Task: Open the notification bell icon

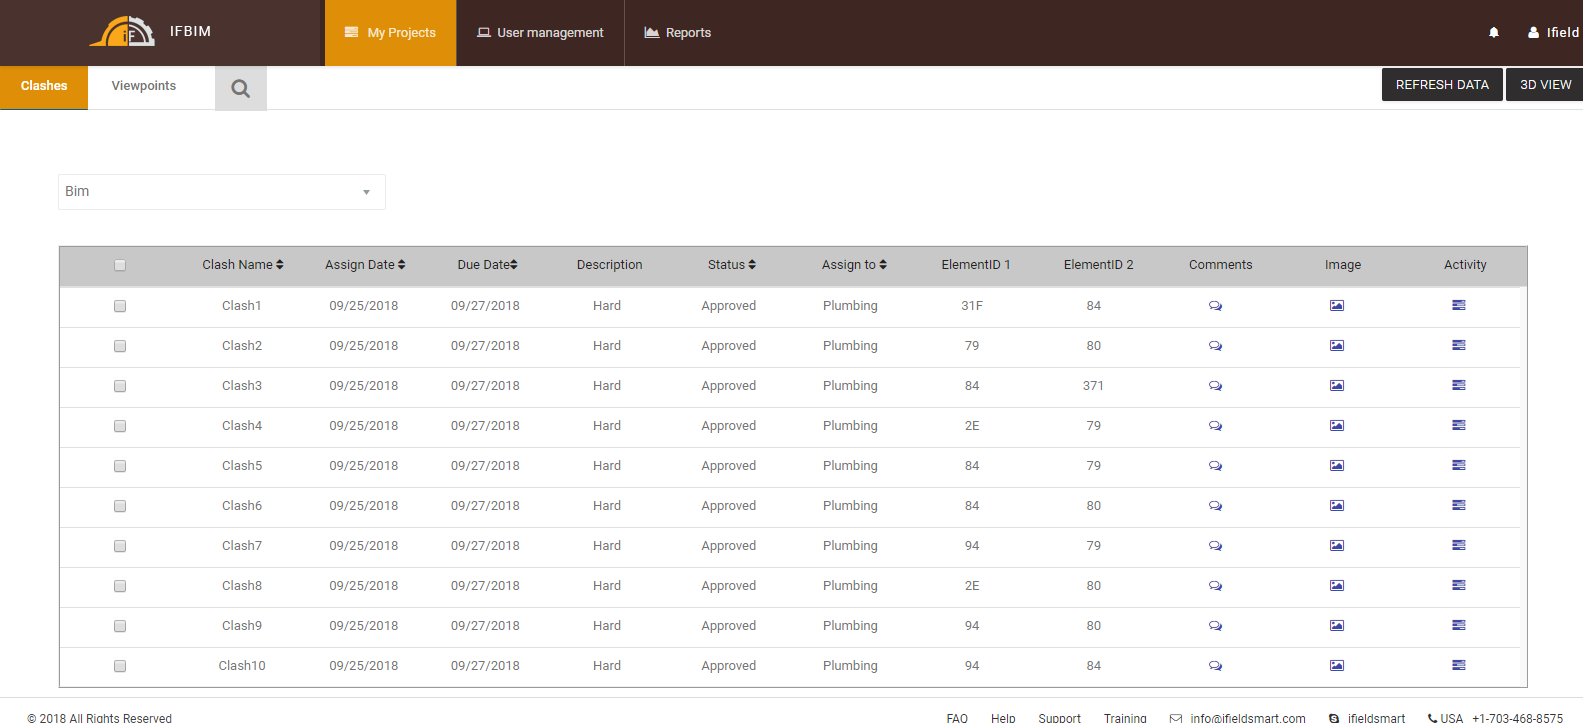Action: (1494, 33)
